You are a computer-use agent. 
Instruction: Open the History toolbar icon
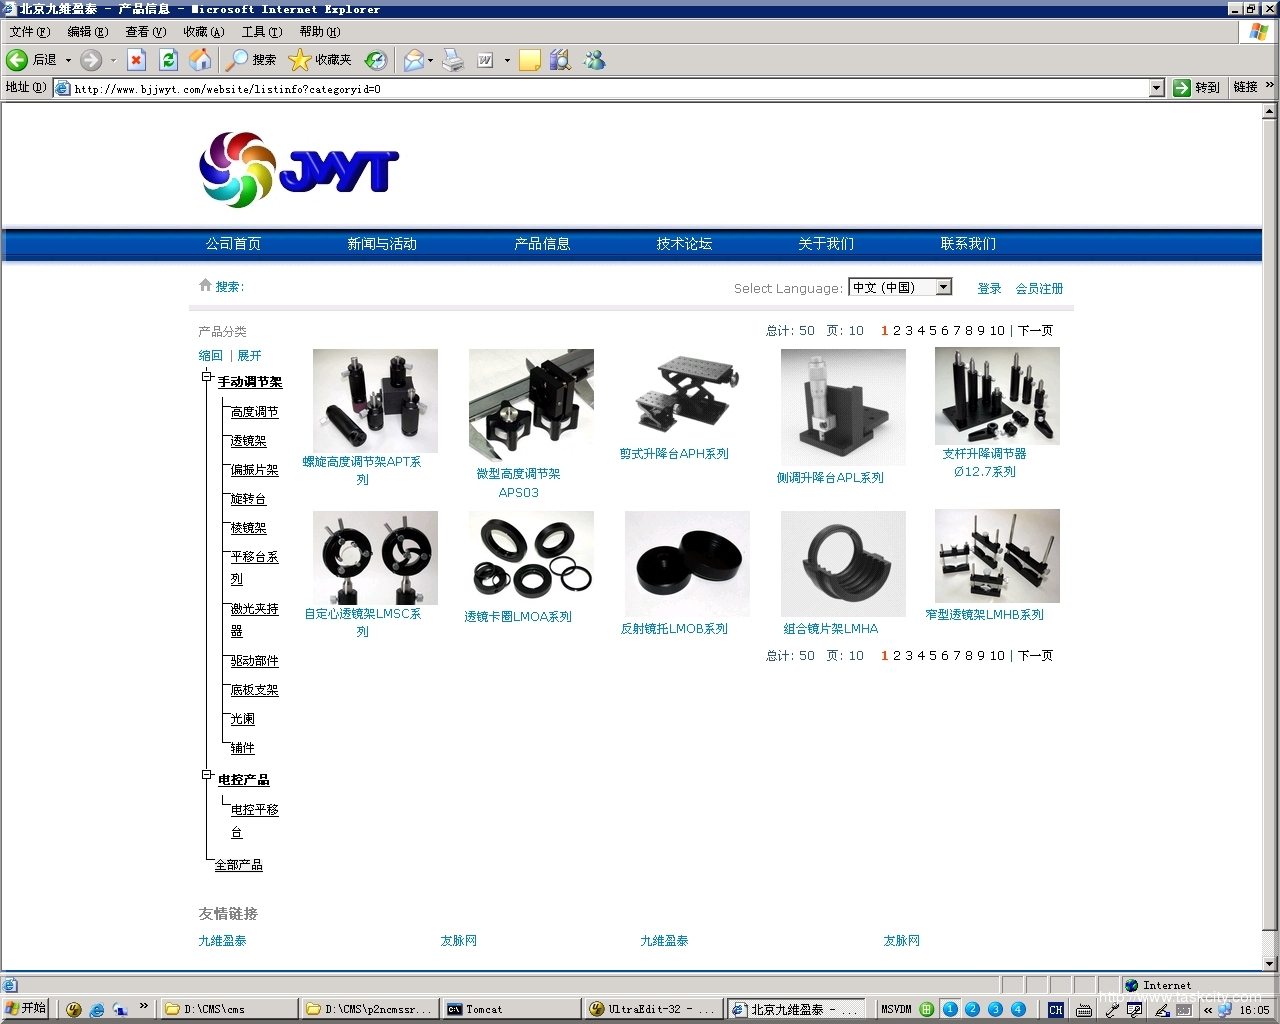pos(376,60)
